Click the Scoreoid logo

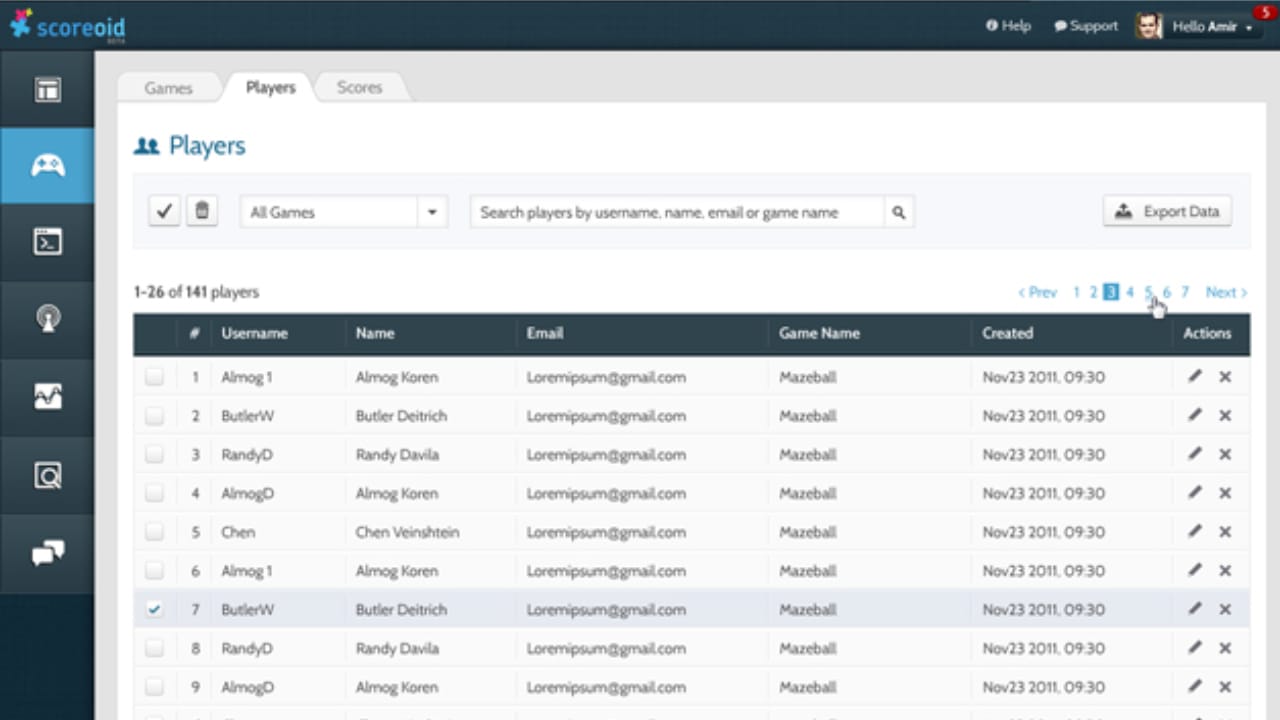[67, 26]
